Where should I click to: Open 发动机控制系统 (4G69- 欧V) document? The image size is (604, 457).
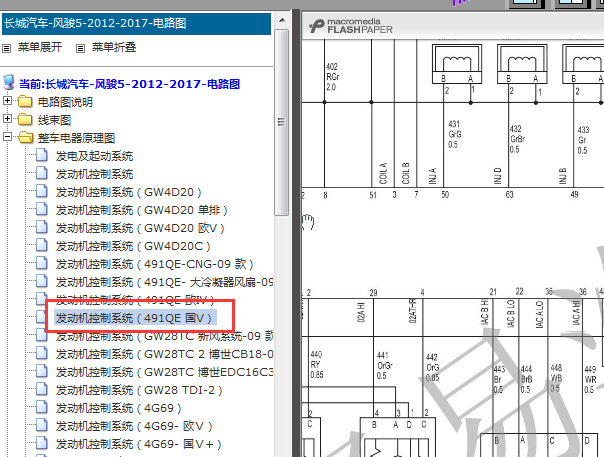tap(134, 426)
